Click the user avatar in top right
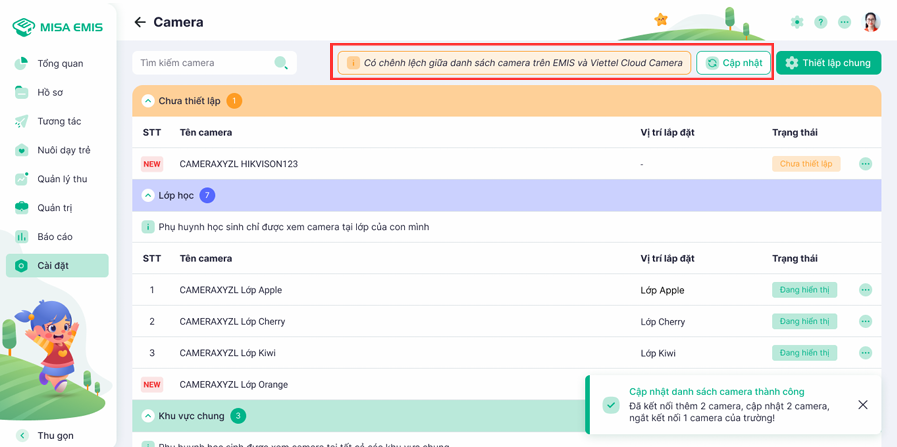 point(871,22)
